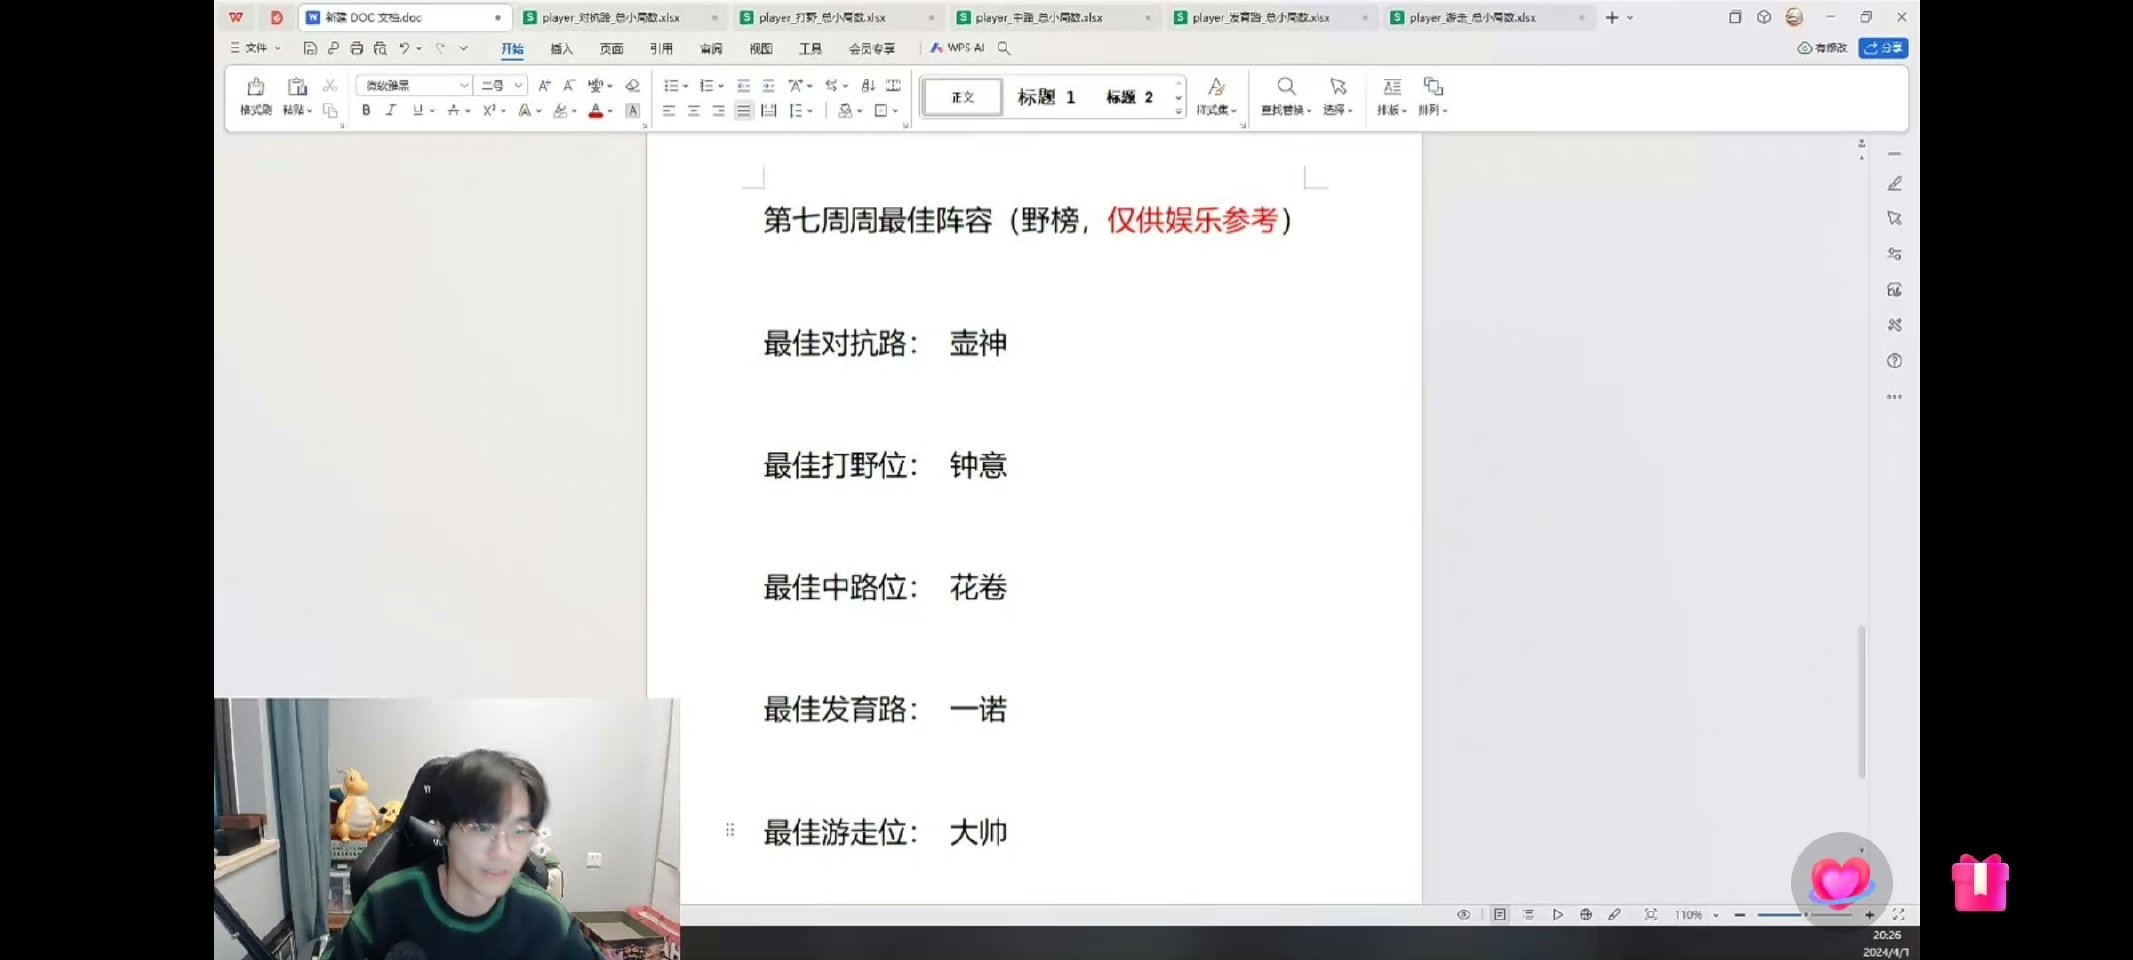Click the Find and Replace magnifier icon
This screenshot has height=960, width=2133.
tap(1286, 87)
